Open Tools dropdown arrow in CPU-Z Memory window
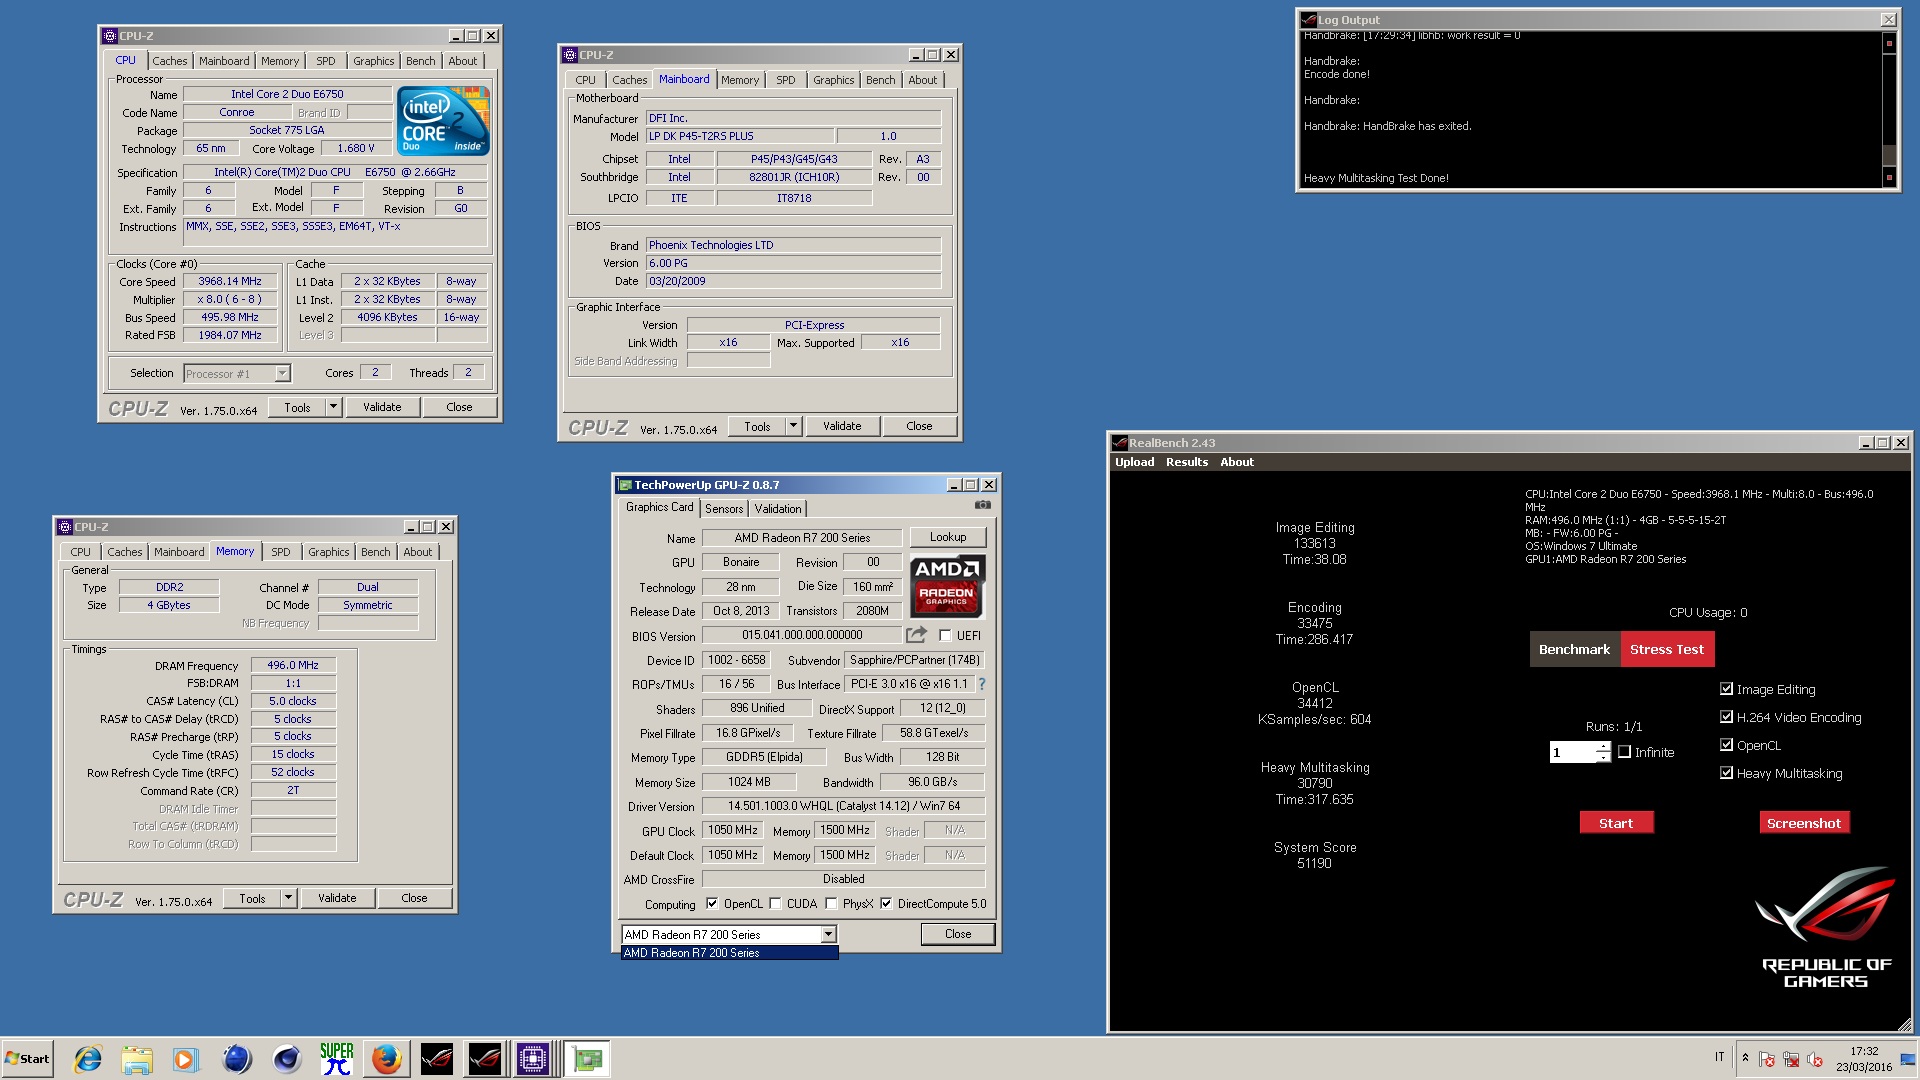The image size is (1920, 1080). pyautogui.click(x=288, y=898)
